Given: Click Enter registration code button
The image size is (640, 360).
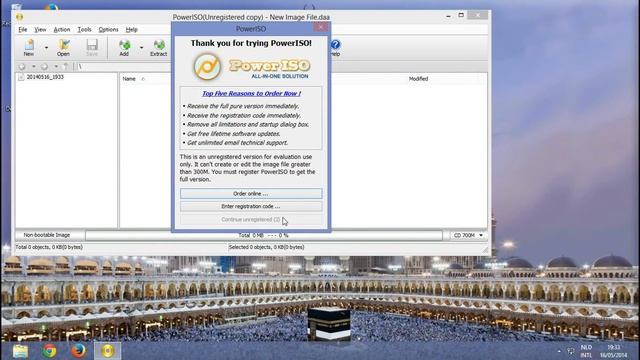Looking at the screenshot, I should click(251, 207).
